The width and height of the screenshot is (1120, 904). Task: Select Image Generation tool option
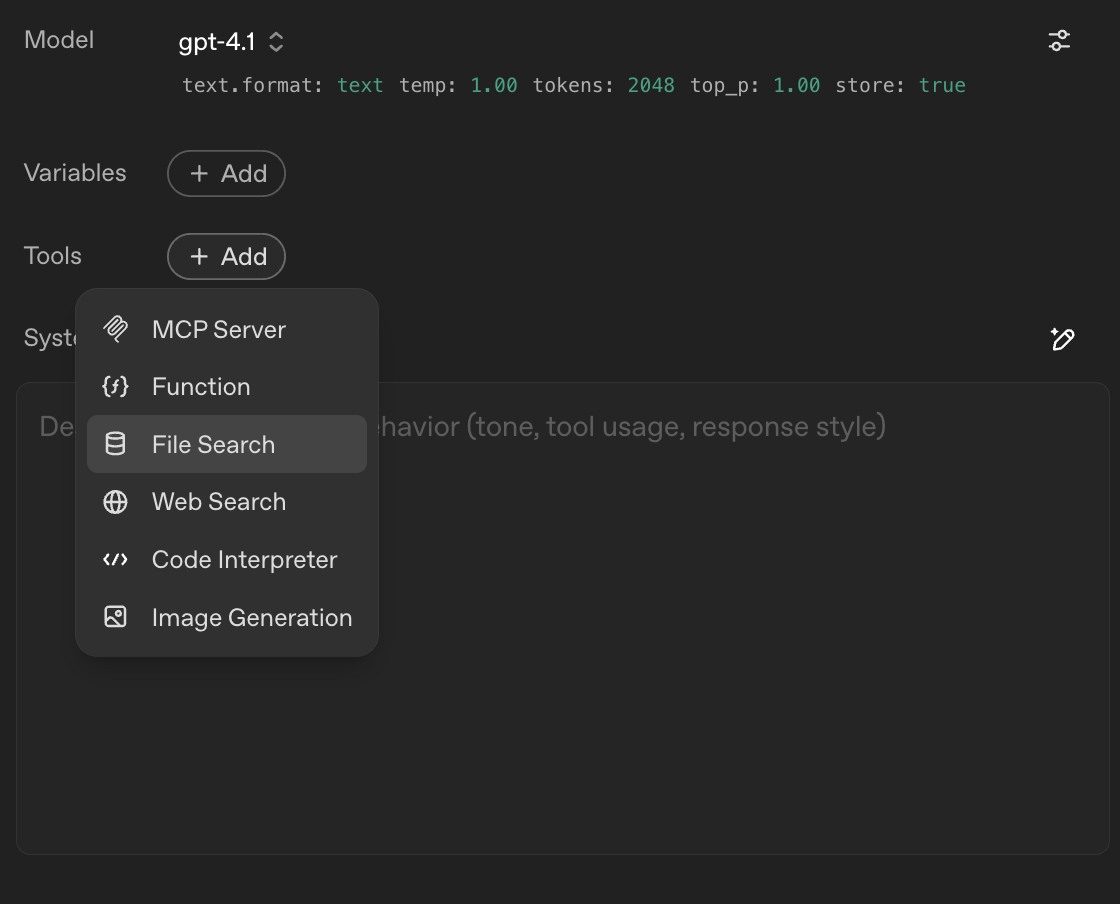point(226,617)
